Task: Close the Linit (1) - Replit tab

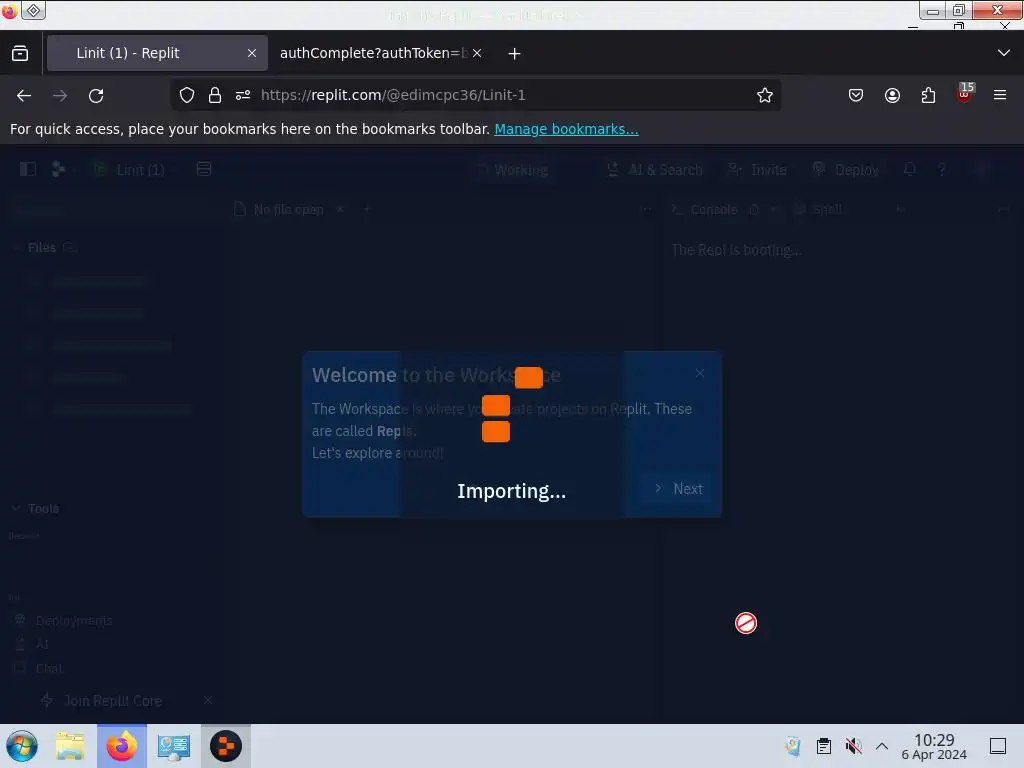Action: click(252, 53)
